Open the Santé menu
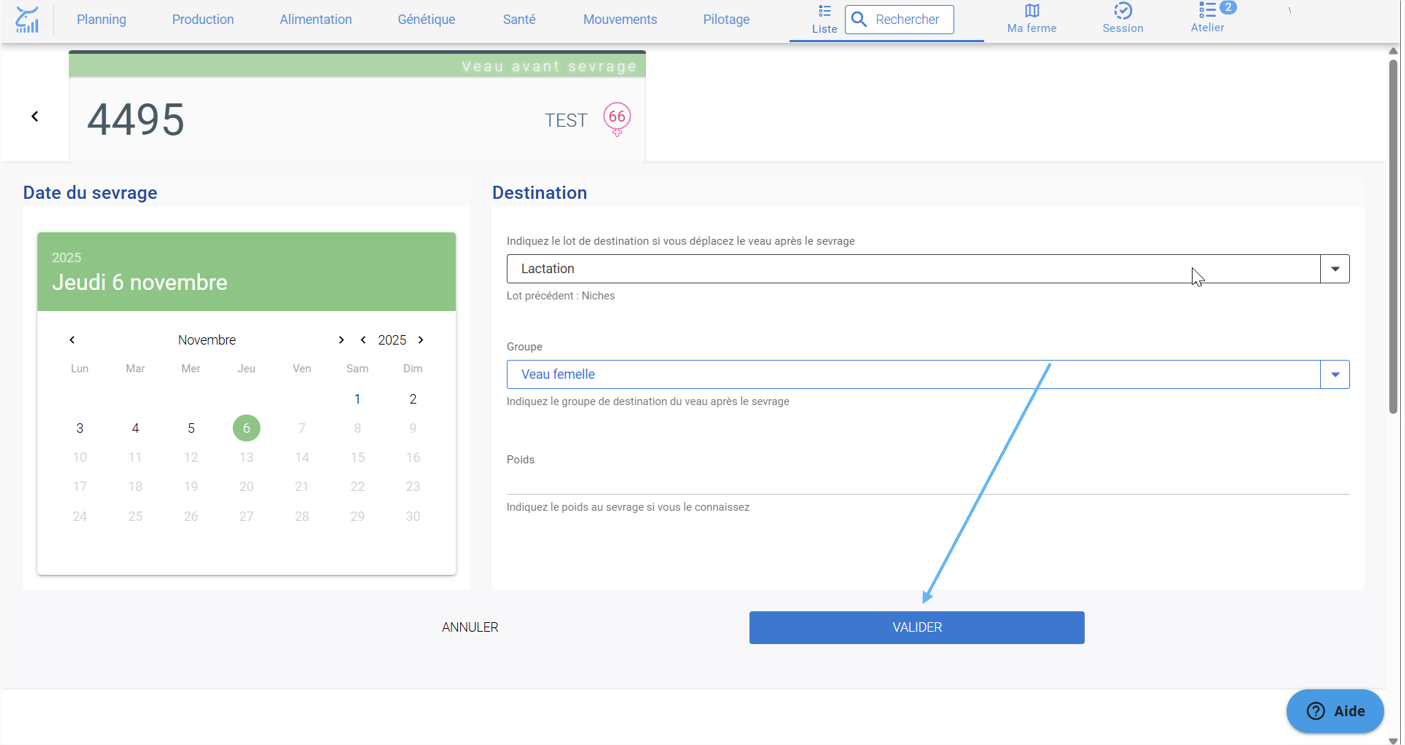1405x745 pixels. tap(519, 19)
